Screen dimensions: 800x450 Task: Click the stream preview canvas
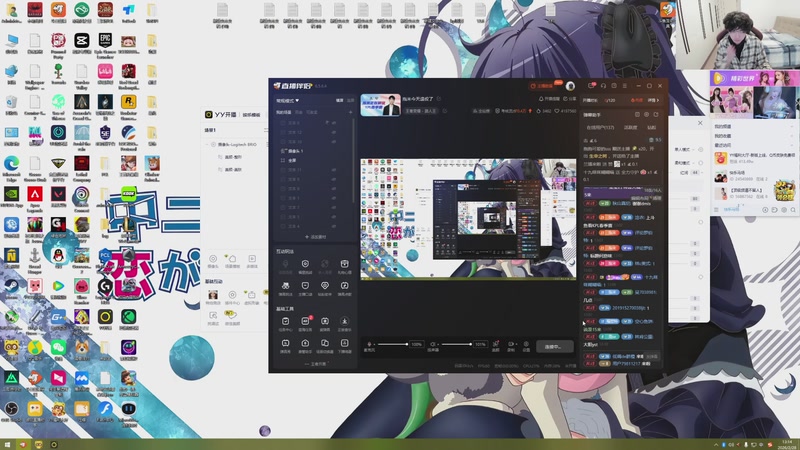pos(468,219)
